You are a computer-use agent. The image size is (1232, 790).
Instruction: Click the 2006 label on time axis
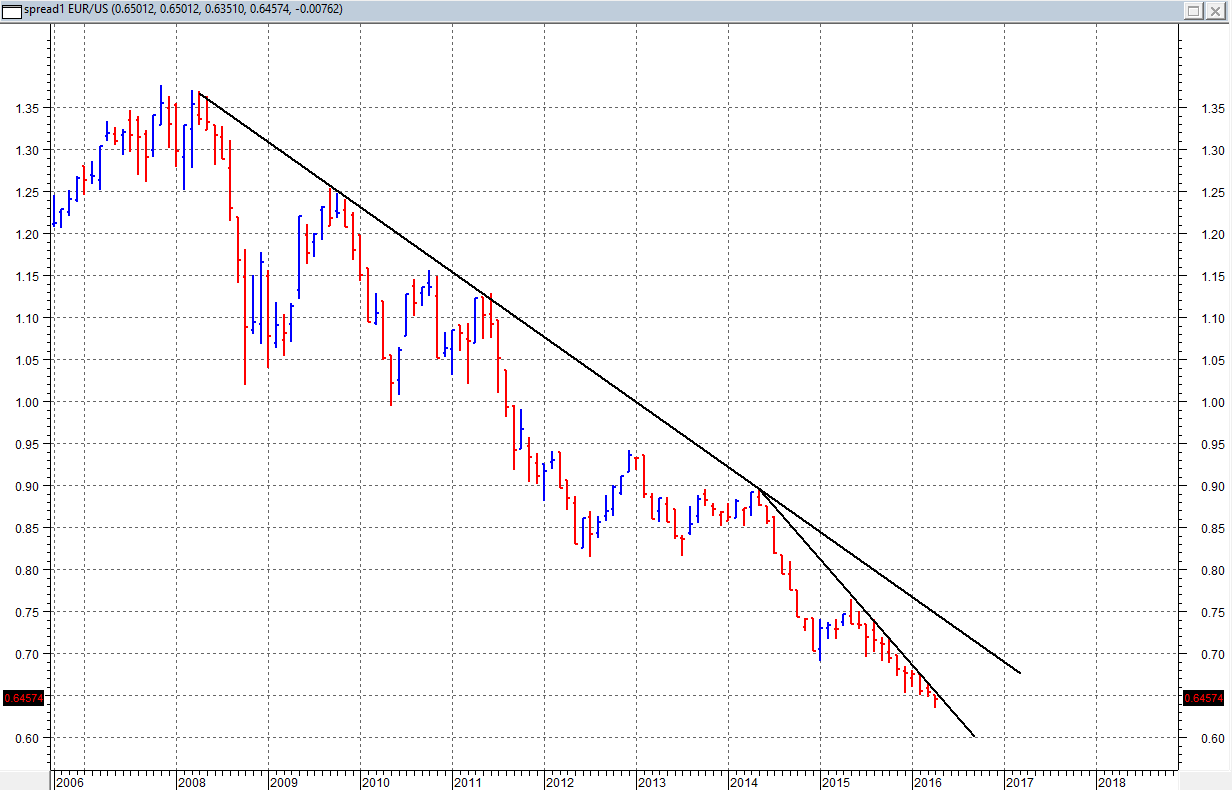pos(70,781)
